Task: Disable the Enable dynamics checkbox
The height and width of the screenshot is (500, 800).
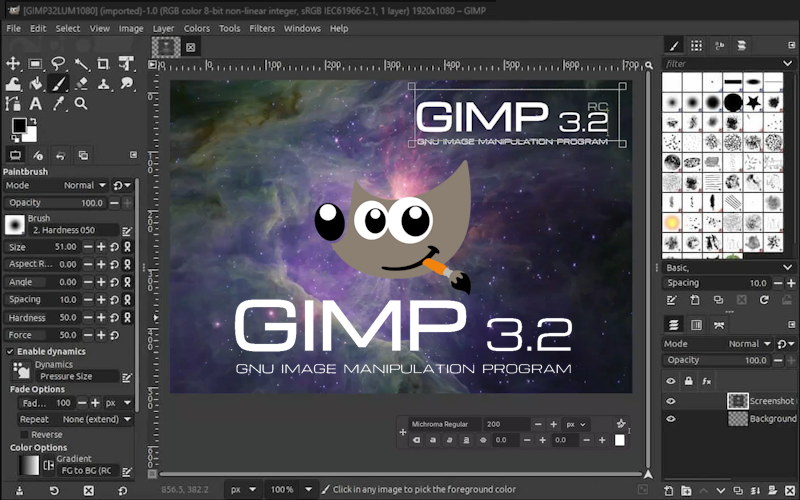Action: point(11,352)
